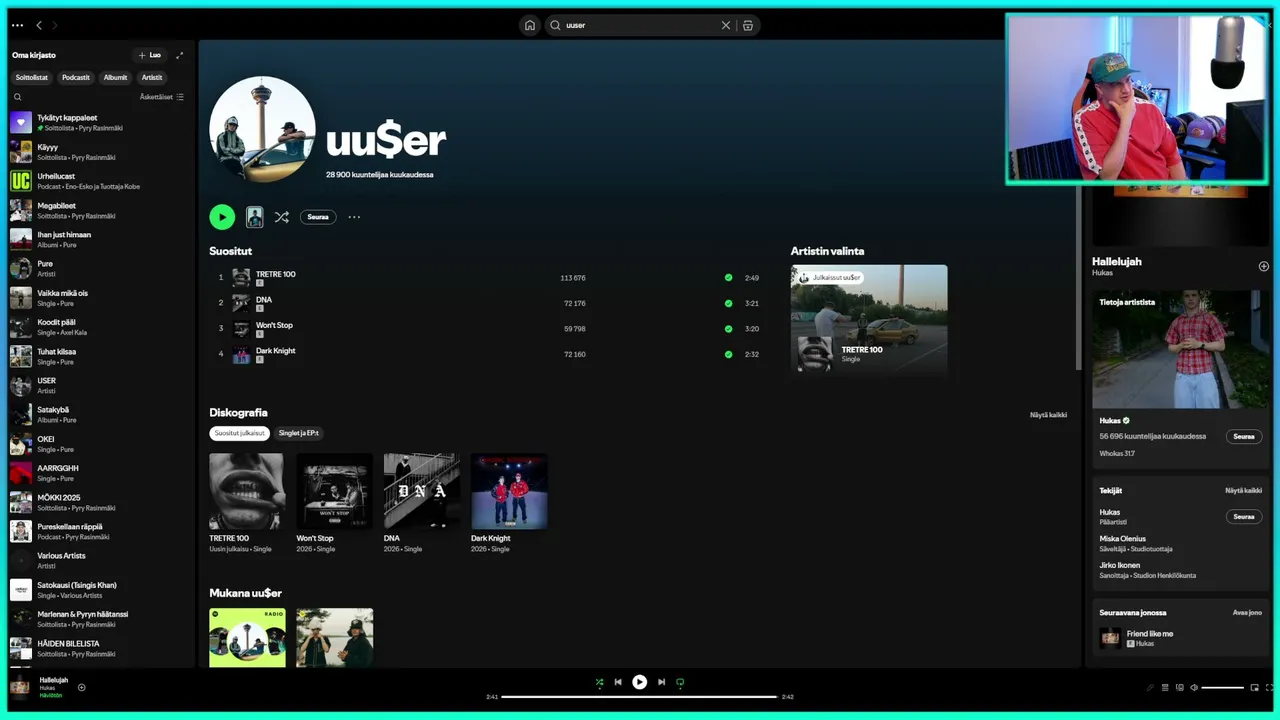Click Näytä kaikki in Diskografia
This screenshot has width=1280, height=720.
tap(1048, 415)
